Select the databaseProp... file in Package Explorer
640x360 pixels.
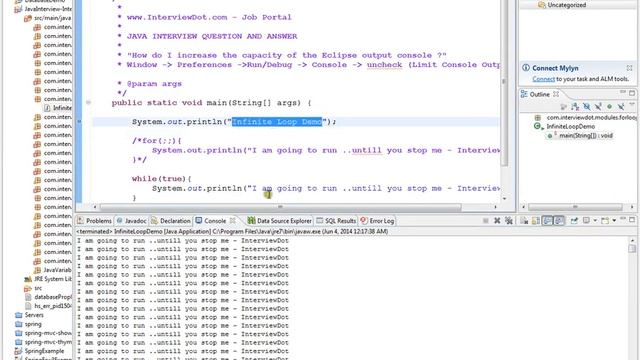click(48, 297)
